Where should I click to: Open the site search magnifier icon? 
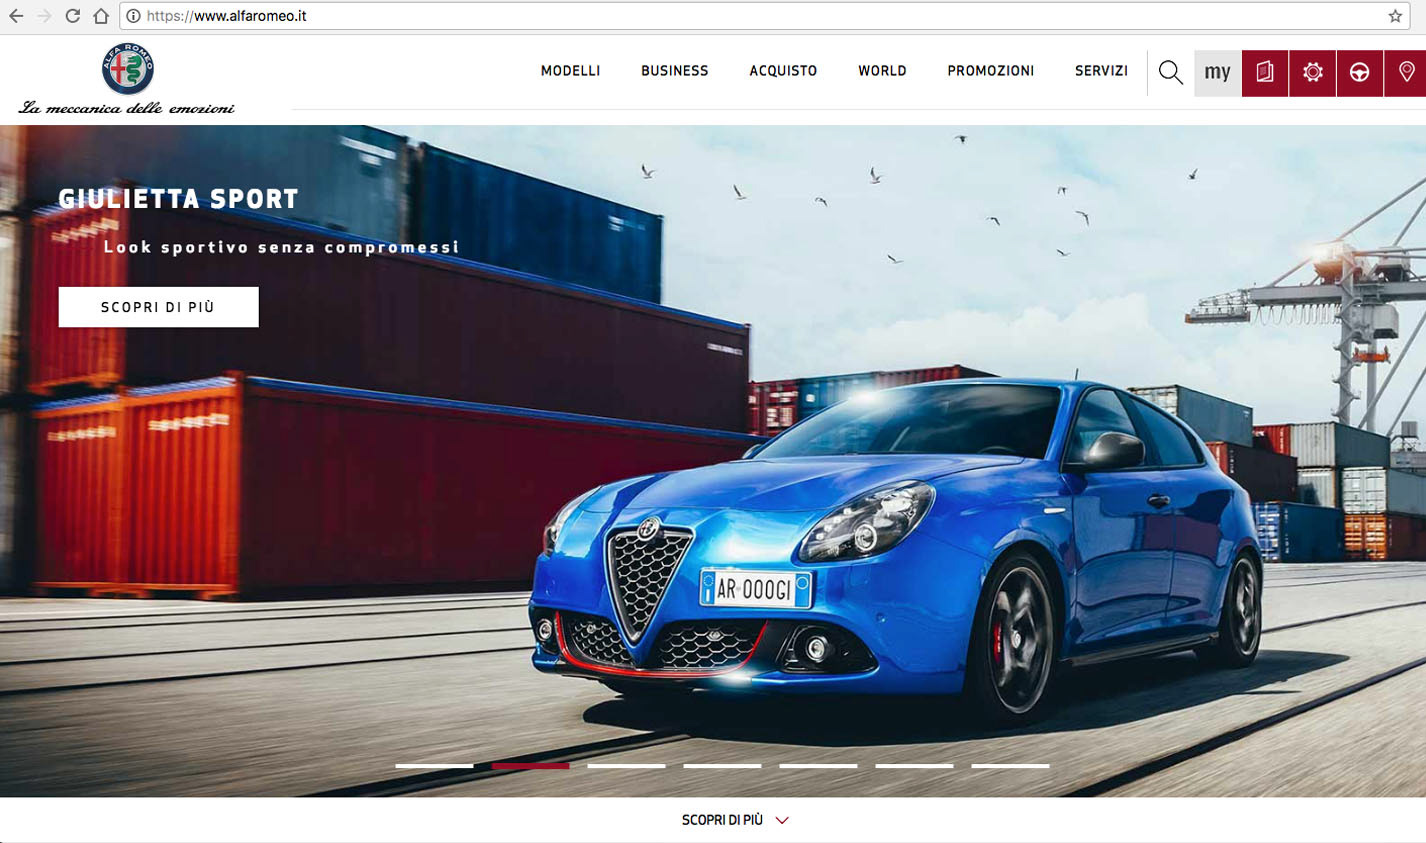(1170, 72)
